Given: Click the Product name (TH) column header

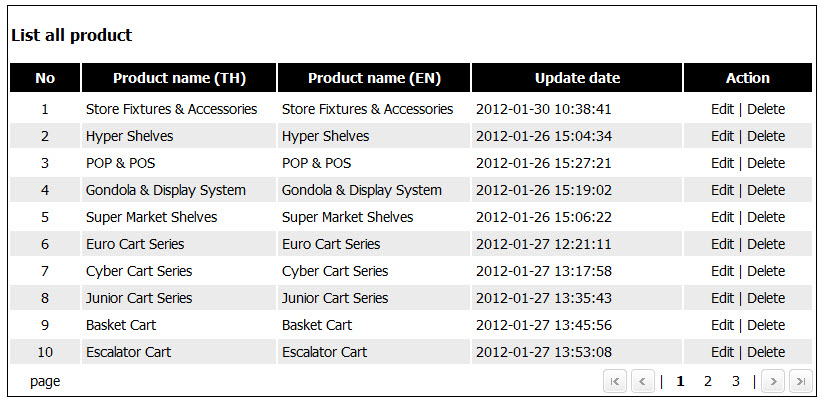Looking at the screenshot, I should click(x=179, y=78).
